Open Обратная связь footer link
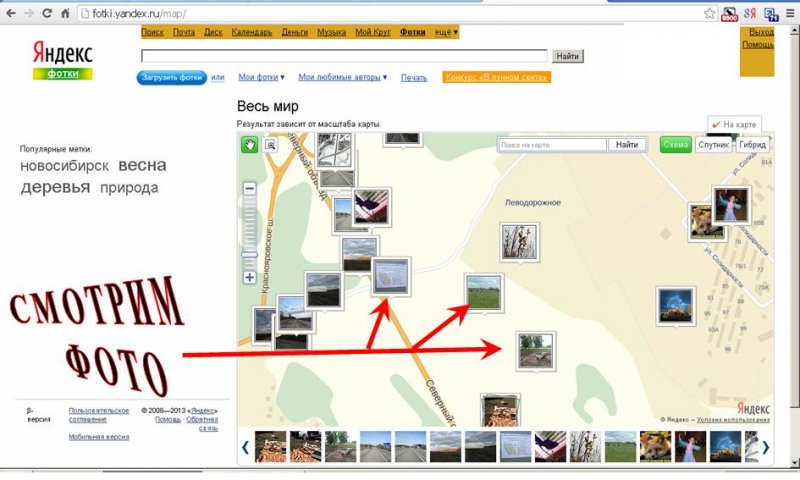Image resolution: width=800 pixels, height=480 pixels. point(203,423)
